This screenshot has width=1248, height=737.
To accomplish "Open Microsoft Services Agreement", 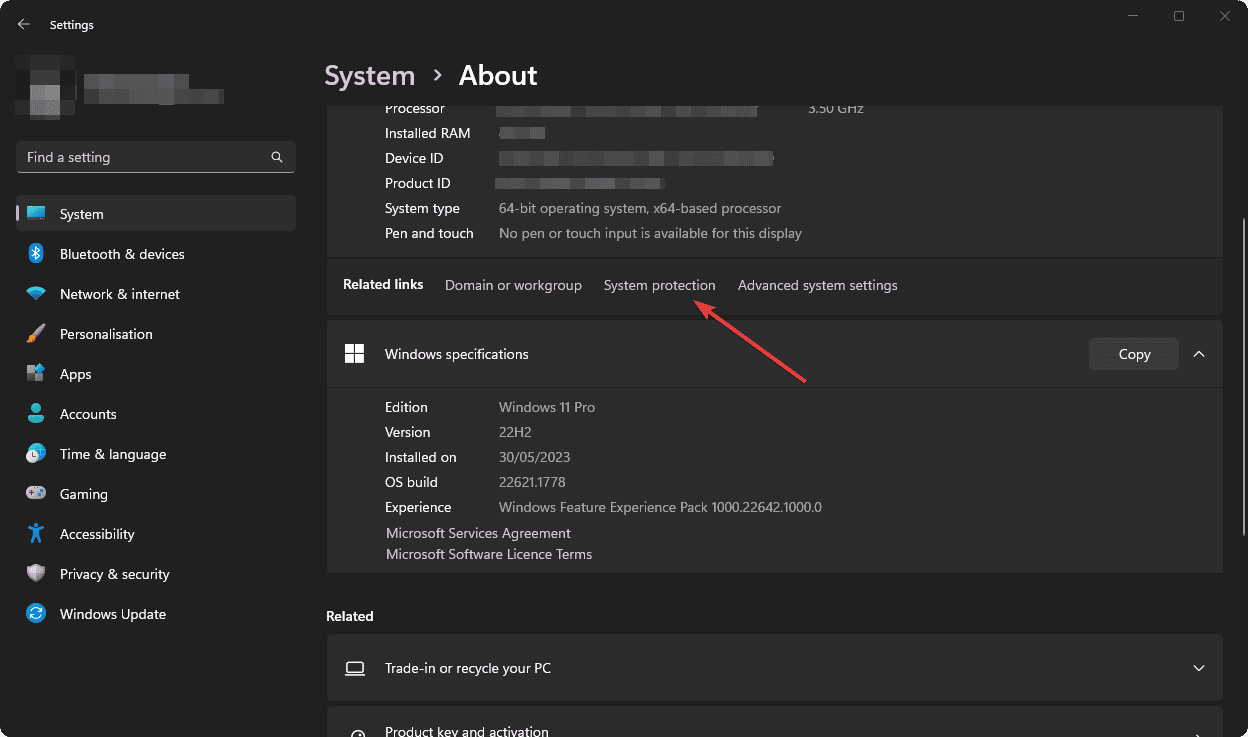I will [478, 533].
